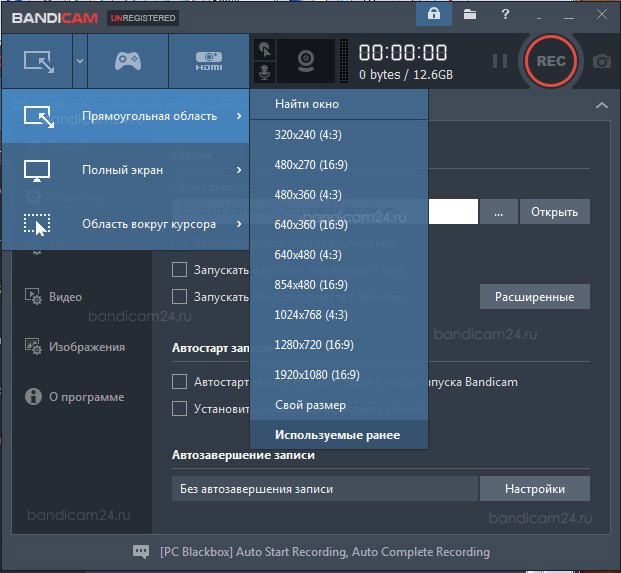Image resolution: width=621 pixels, height=573 pixels.
Task: Select the 854x480 (16:9) size
Action: click(339, 285)
